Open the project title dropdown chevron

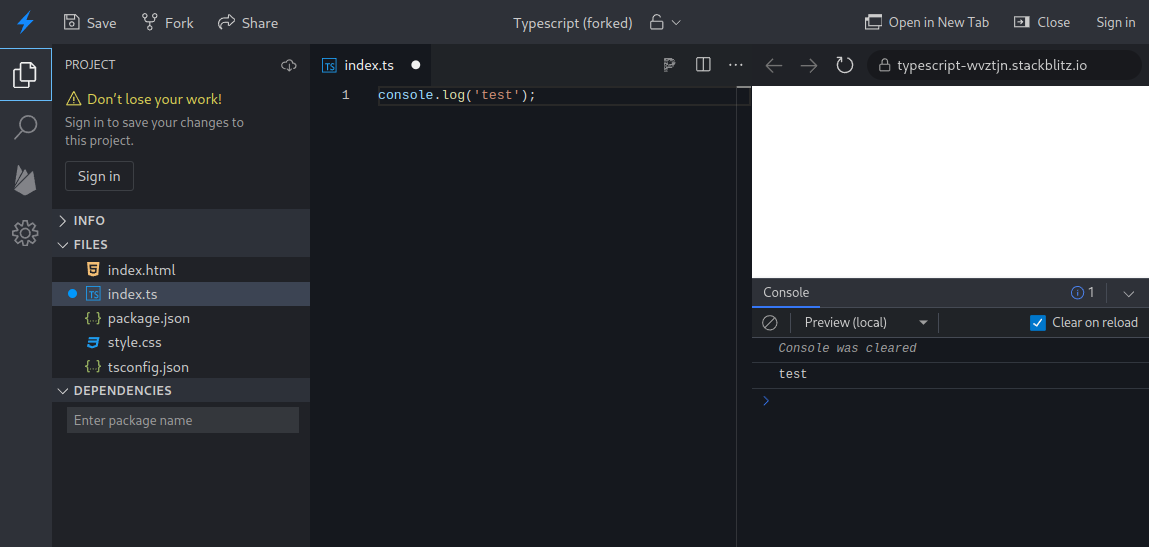pyautogui.click(x=676, y=23)
